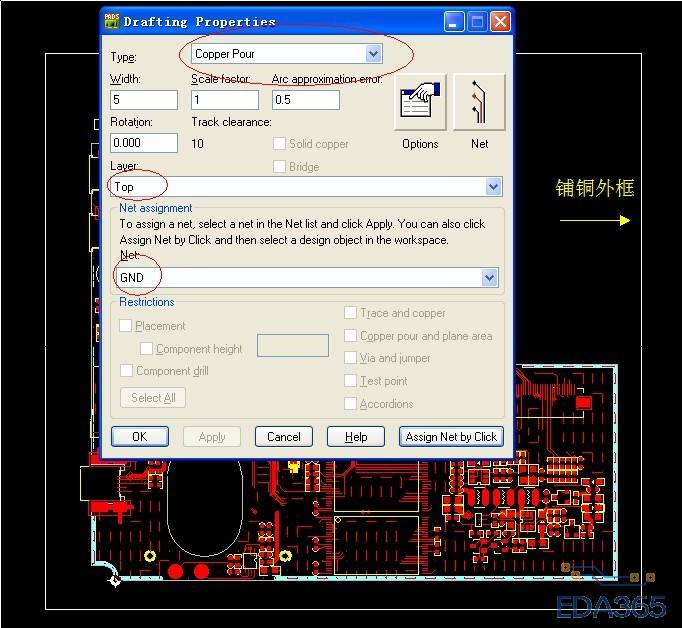Click the Net assignment group label
The width and height of the screenshot is (682, 628).
[x=155, y=208]
